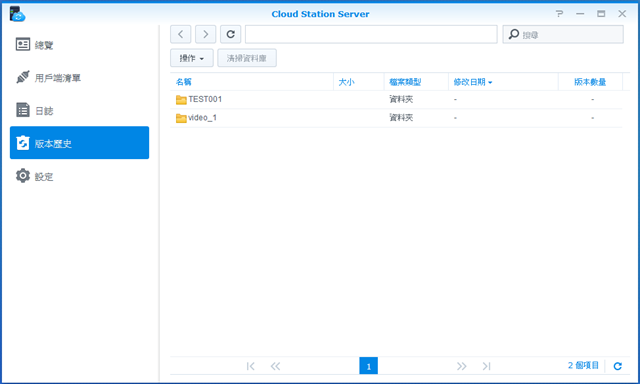Open help with the question mark icon

[559, 14]
